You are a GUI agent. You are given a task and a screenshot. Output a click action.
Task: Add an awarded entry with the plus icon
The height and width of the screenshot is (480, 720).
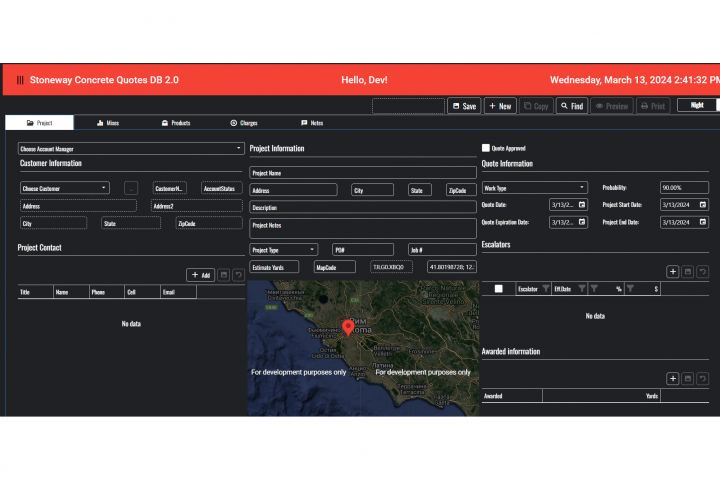coord(673,378)
